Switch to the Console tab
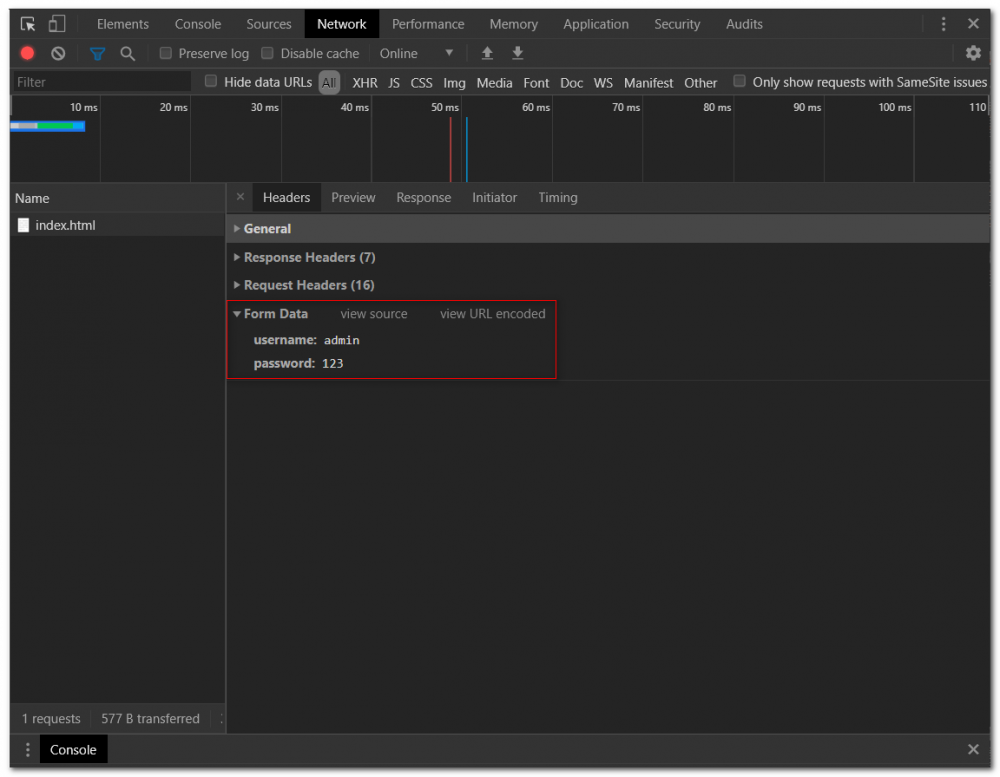This screenshot has width=1000, height=777. [x=198, y=24]
